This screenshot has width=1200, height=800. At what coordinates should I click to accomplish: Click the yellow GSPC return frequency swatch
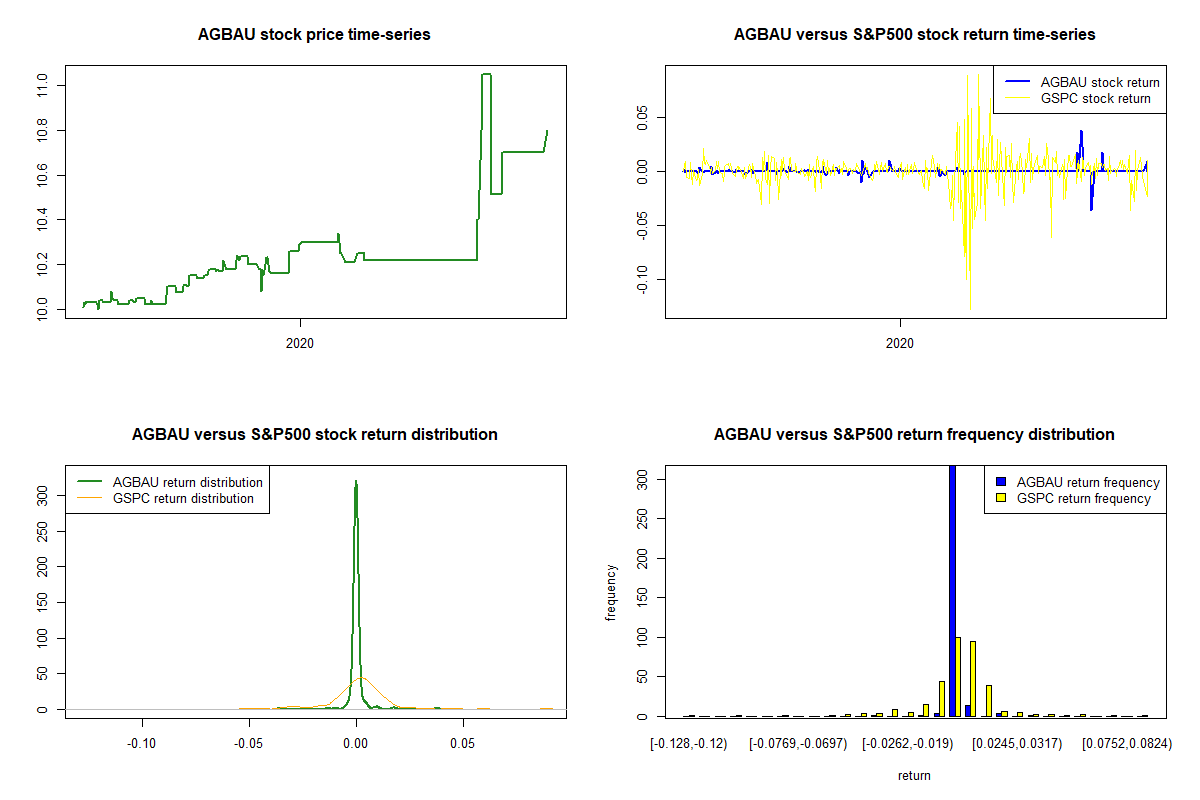click(1002, 498)
